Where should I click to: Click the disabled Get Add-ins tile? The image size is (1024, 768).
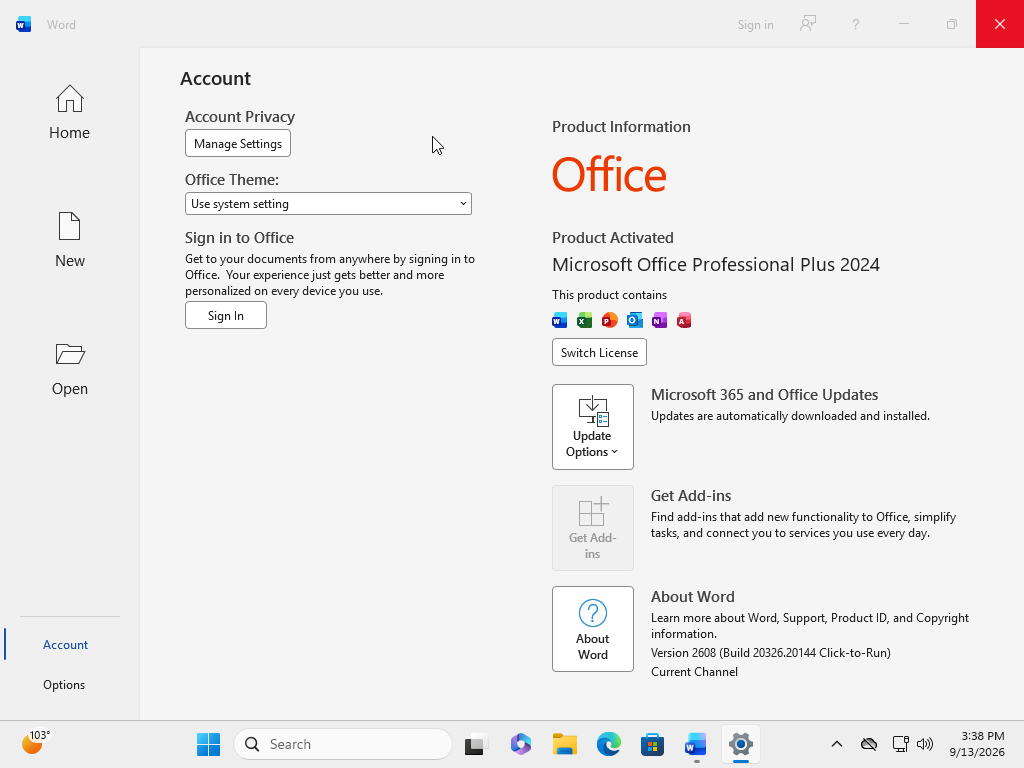(593, 528)
